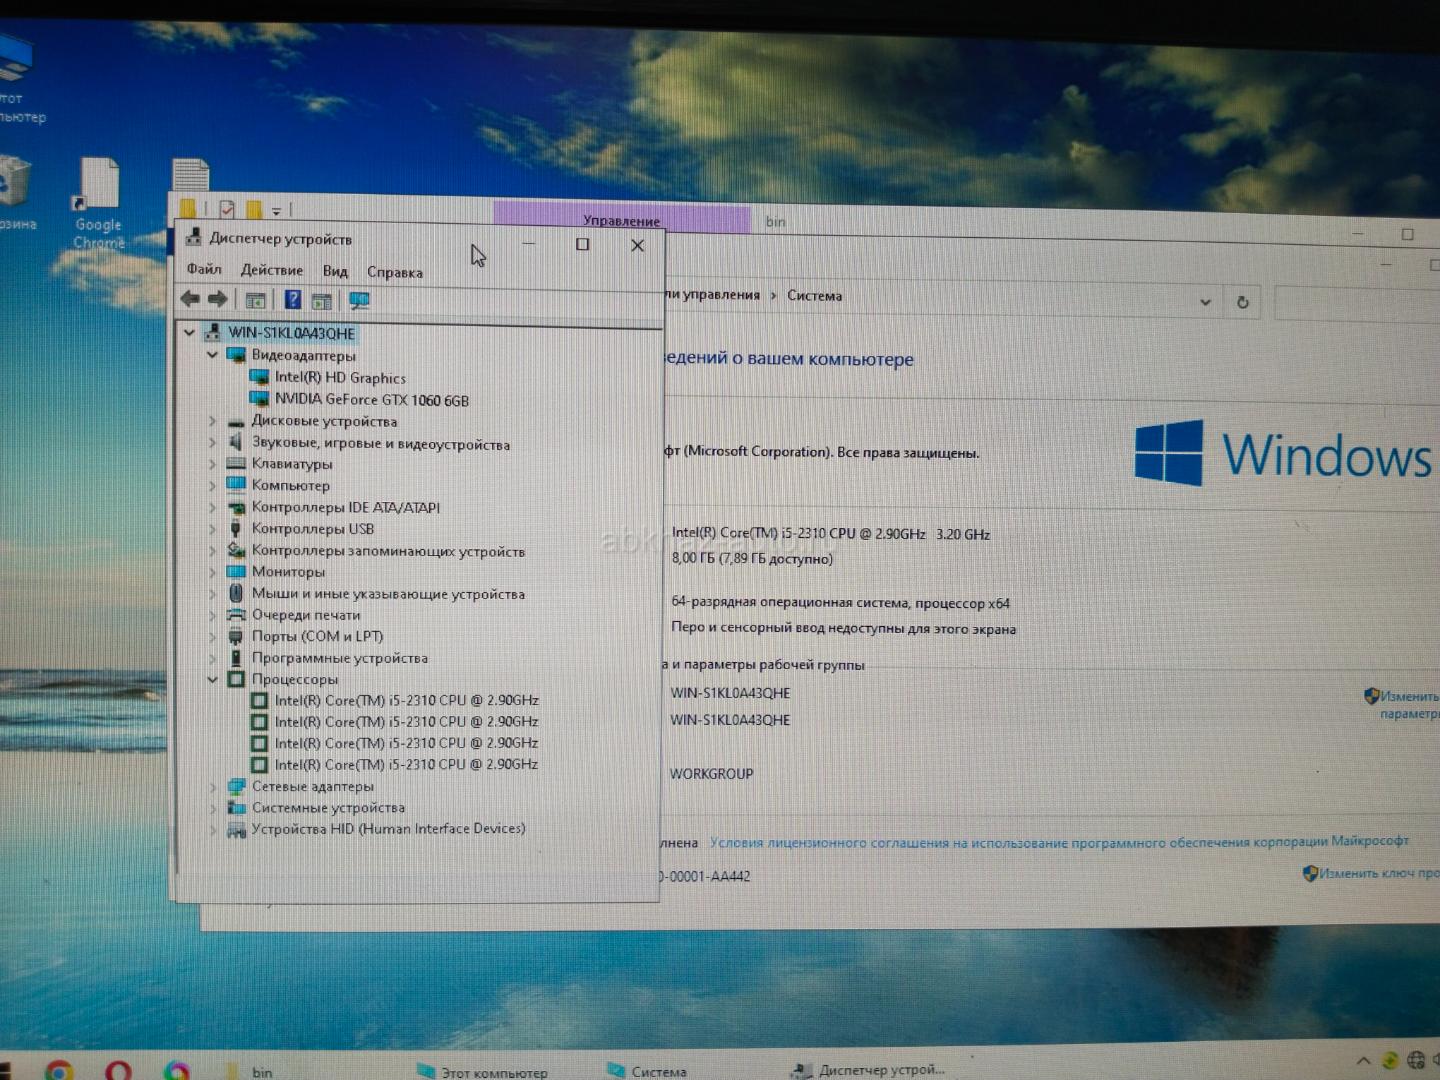The height and width of the screenshot is (1080, 1440).
Task: Click the Forward arrow in Device Manager toolbar
Action: pos(217,299)
